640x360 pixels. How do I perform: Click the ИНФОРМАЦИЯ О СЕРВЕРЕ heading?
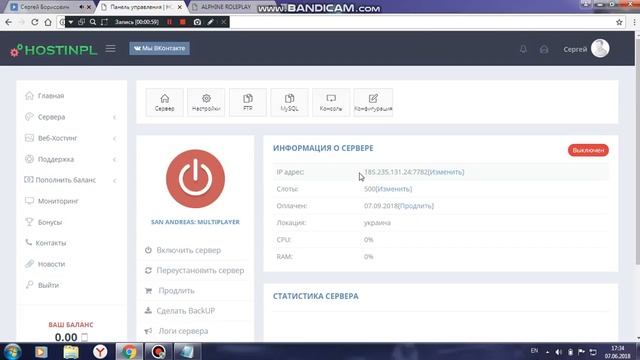323,148
